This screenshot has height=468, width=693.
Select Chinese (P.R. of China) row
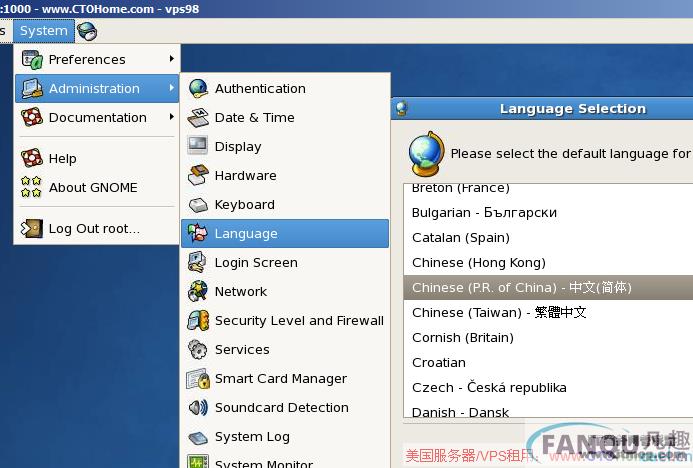point(548,288)
